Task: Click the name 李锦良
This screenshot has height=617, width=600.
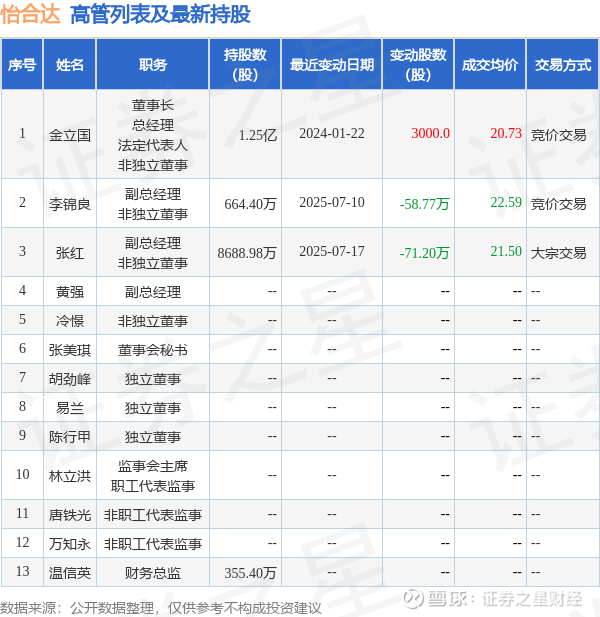Action: (70, 204)
